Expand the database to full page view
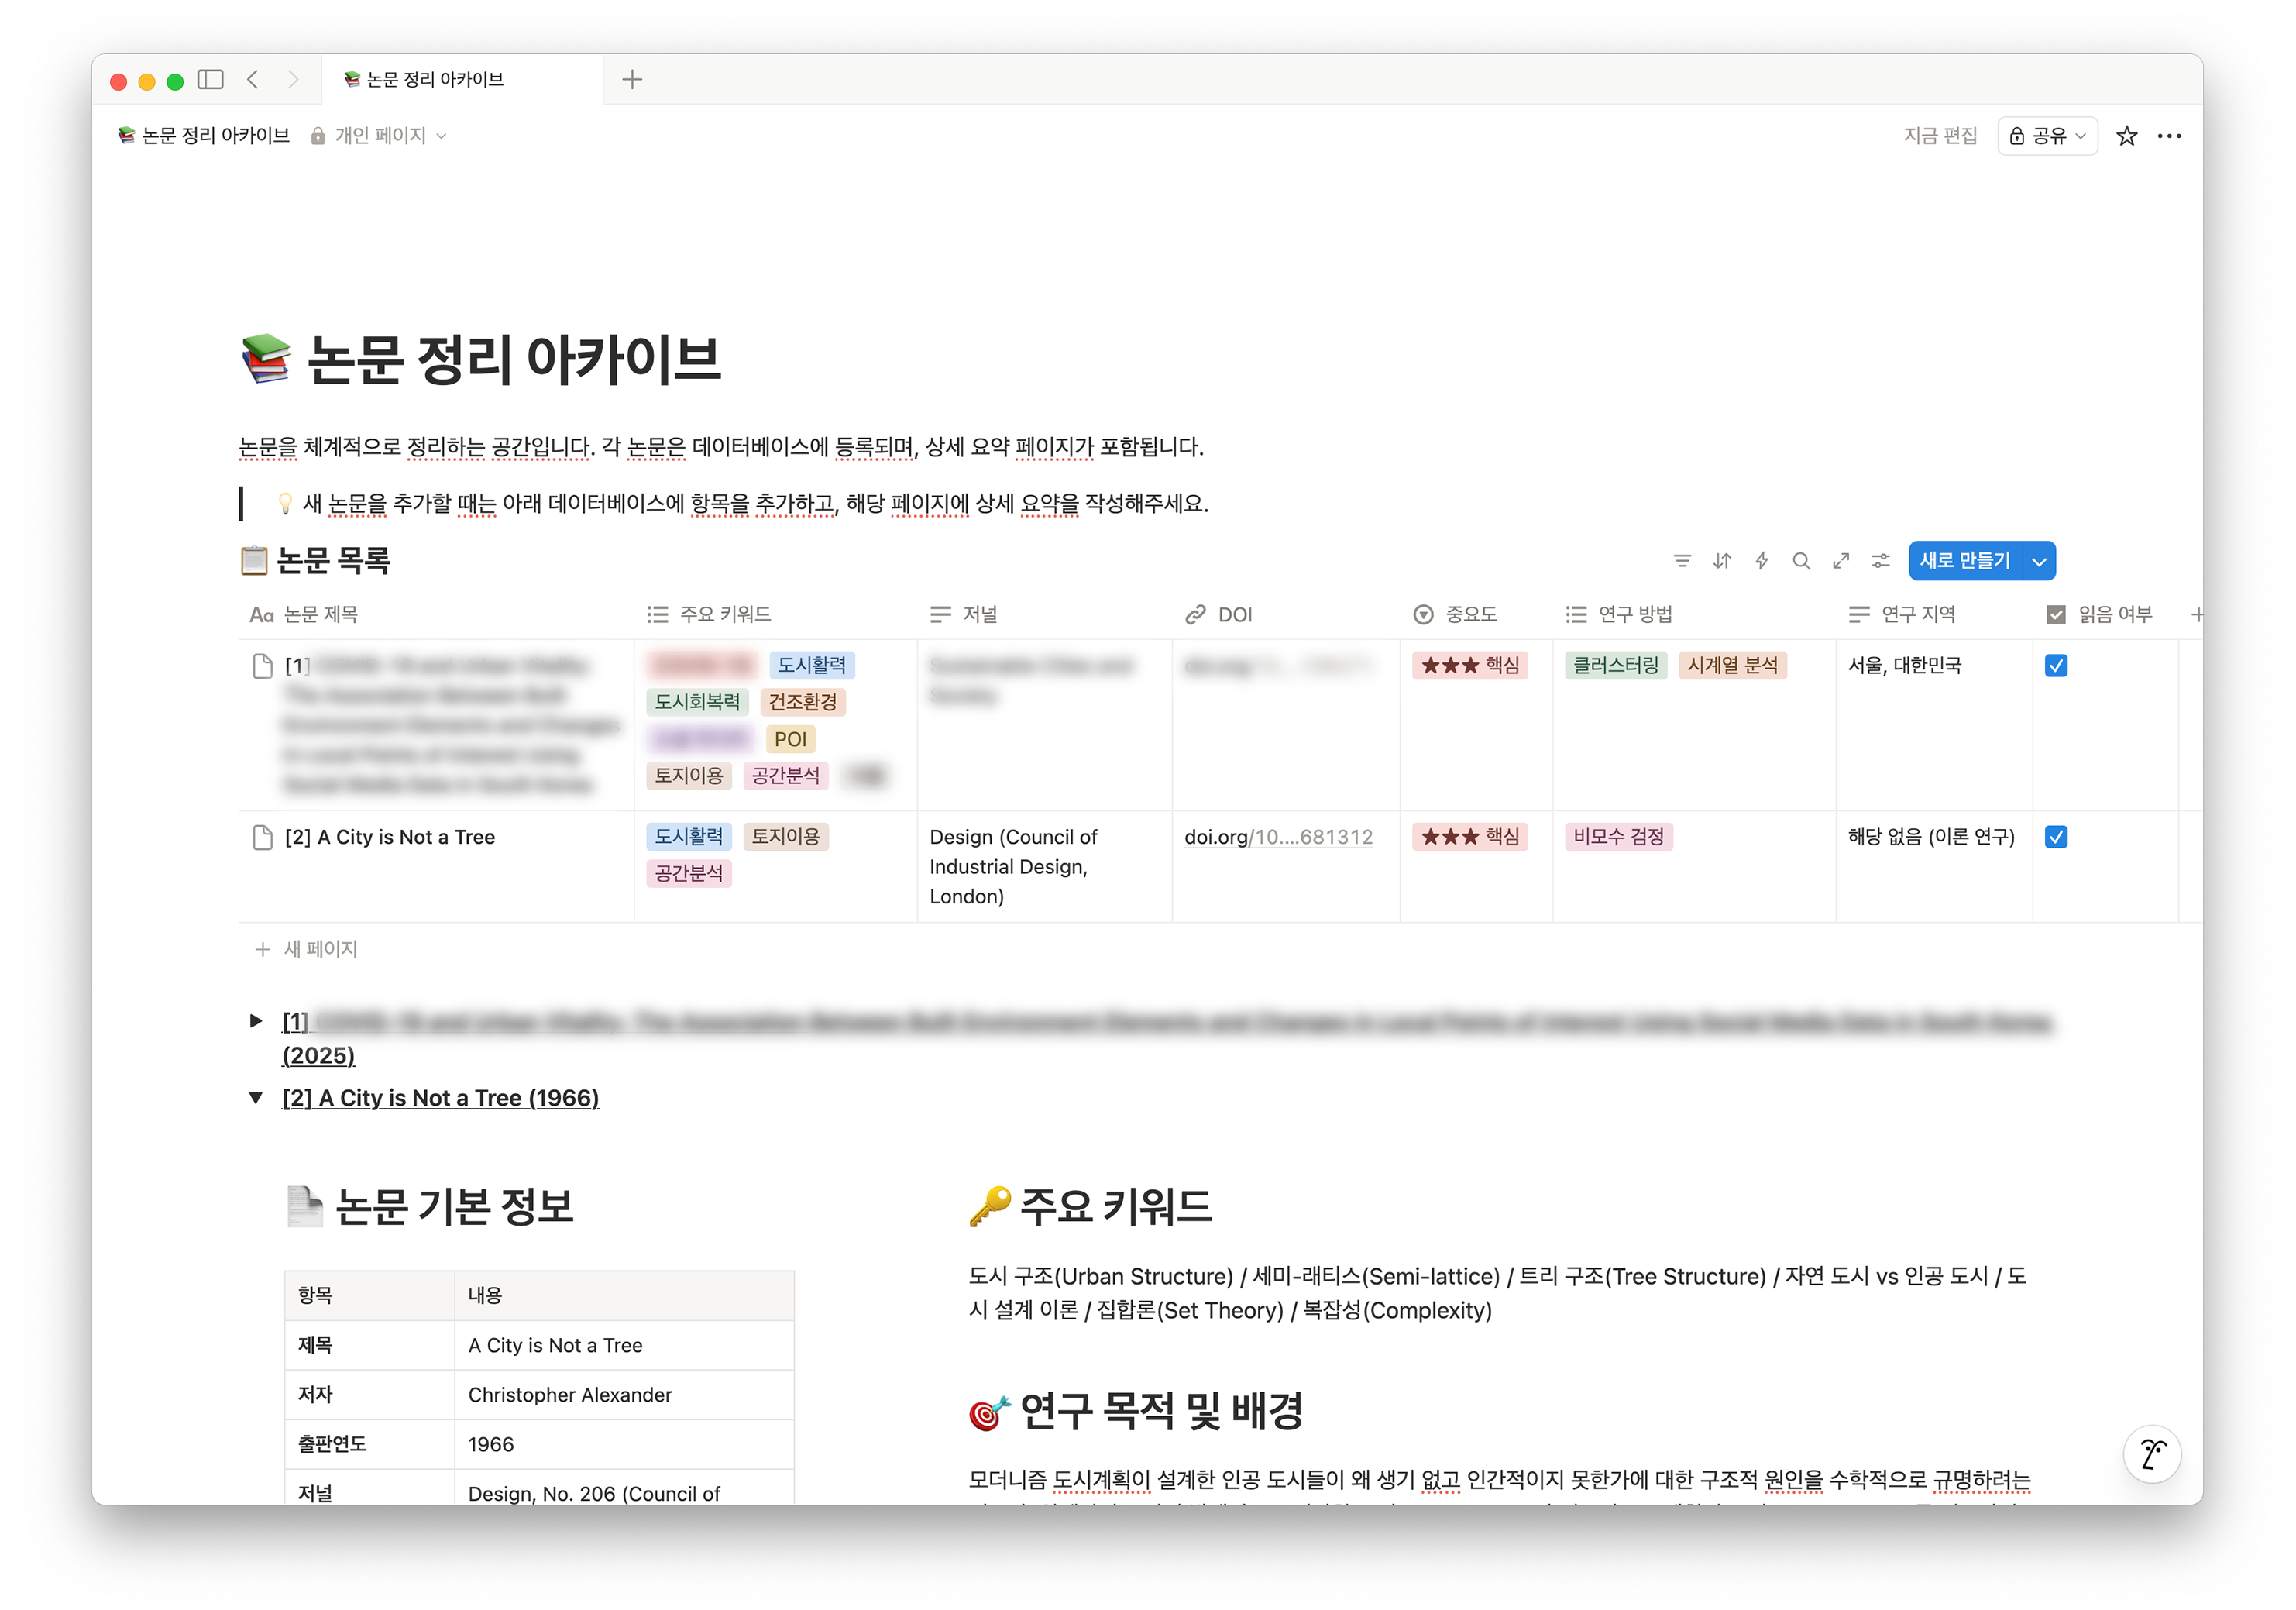Viewport: 2296px width, 1610px height. point(1841,561)
